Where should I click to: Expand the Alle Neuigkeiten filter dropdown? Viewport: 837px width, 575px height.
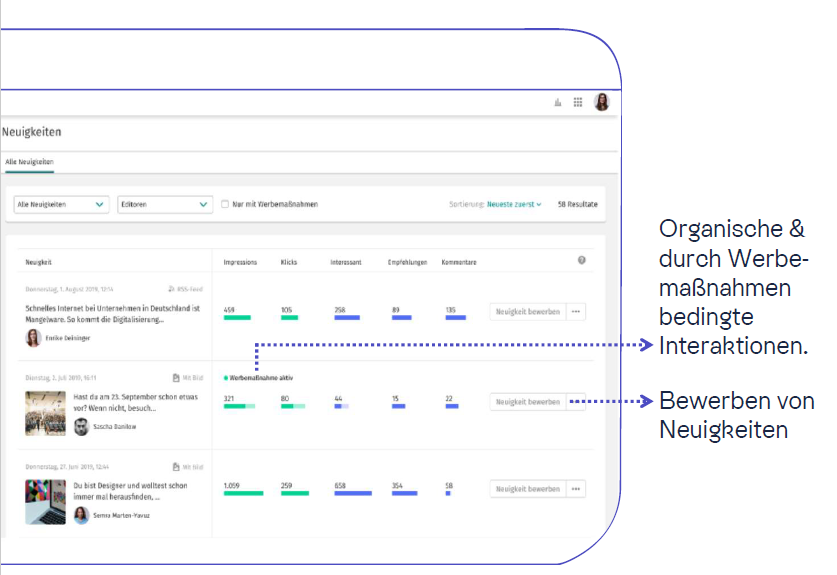pos(61,204)
